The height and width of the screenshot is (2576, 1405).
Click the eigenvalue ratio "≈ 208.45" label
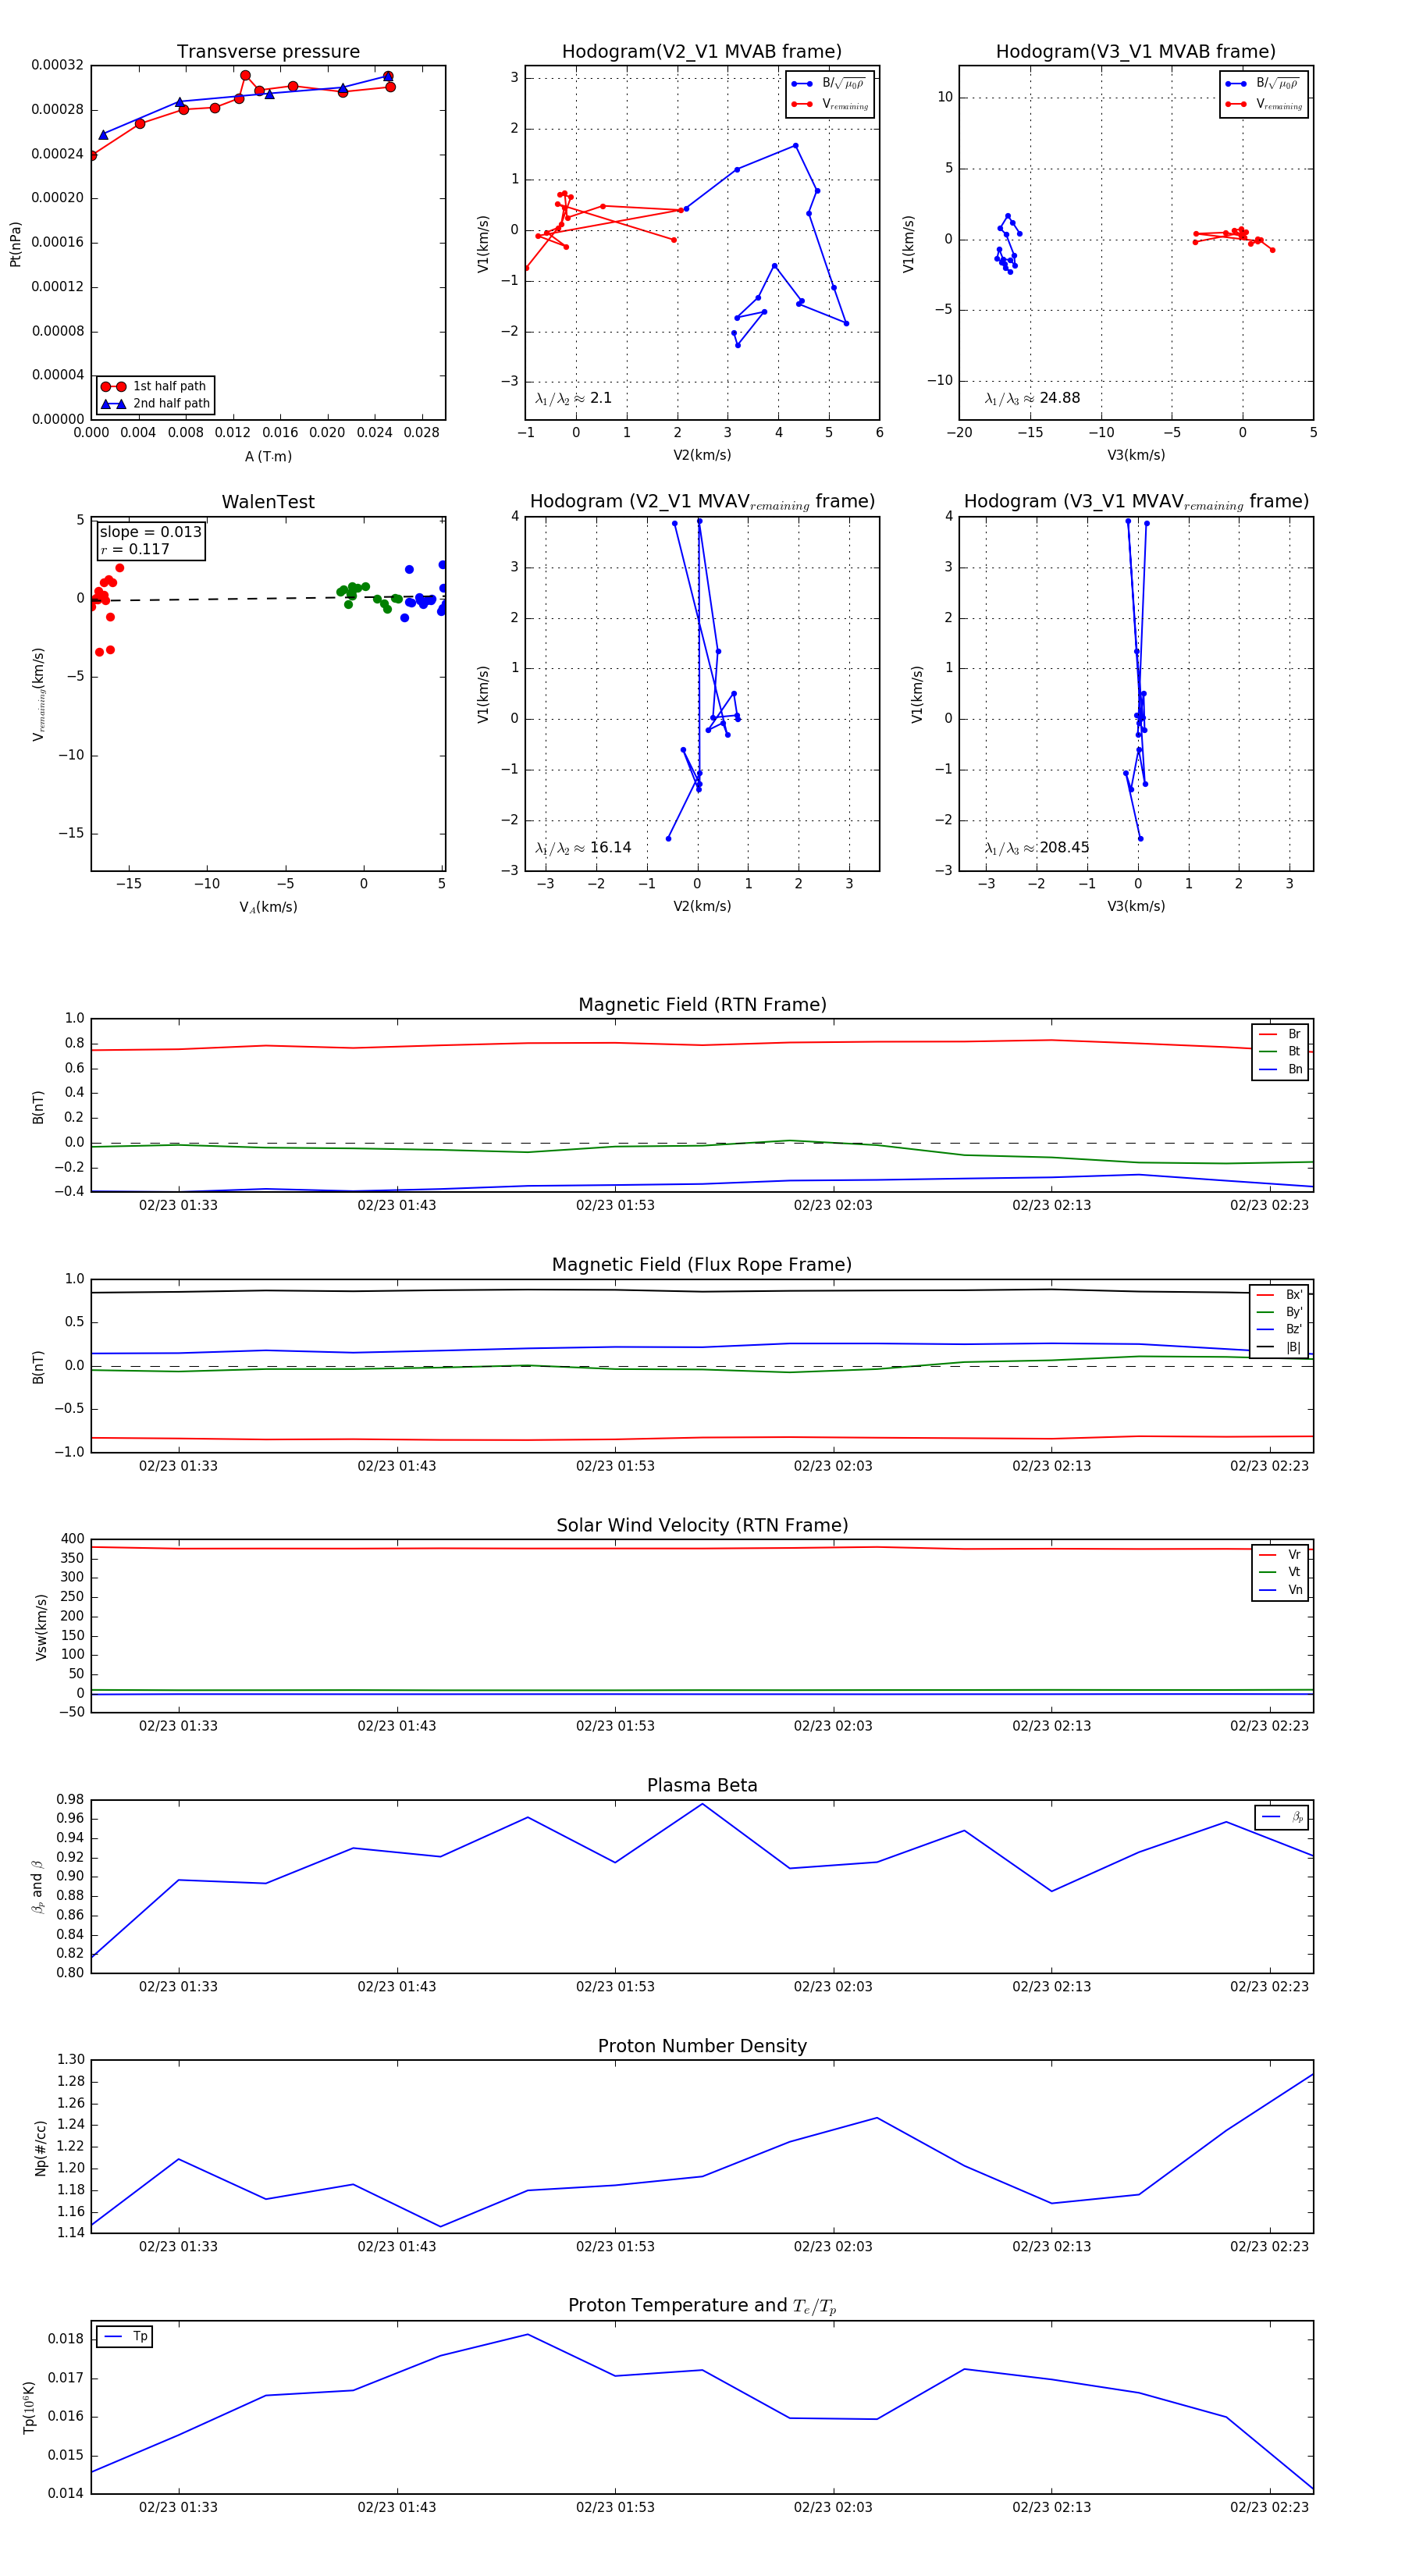click(1037, 848)
